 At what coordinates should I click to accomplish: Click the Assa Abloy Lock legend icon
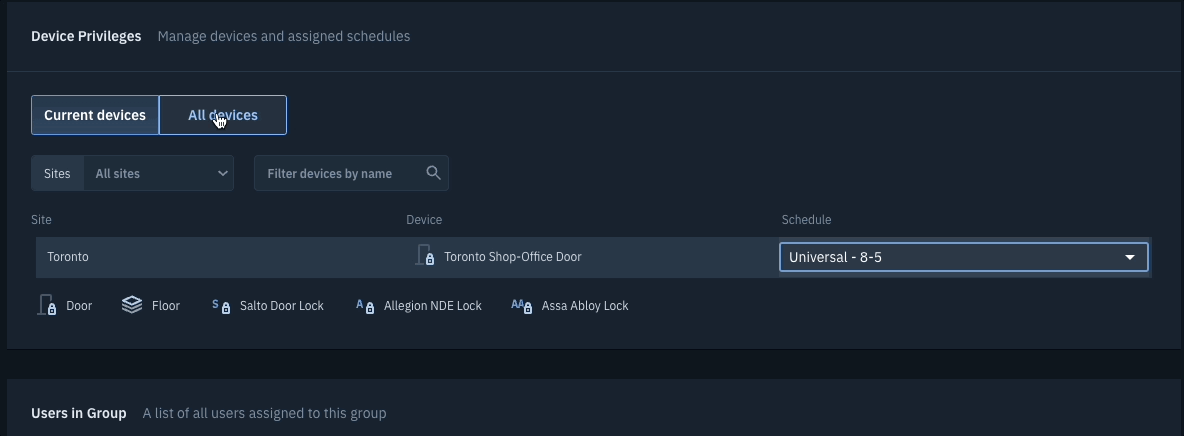pyautogui.click(x=522, y=305)
